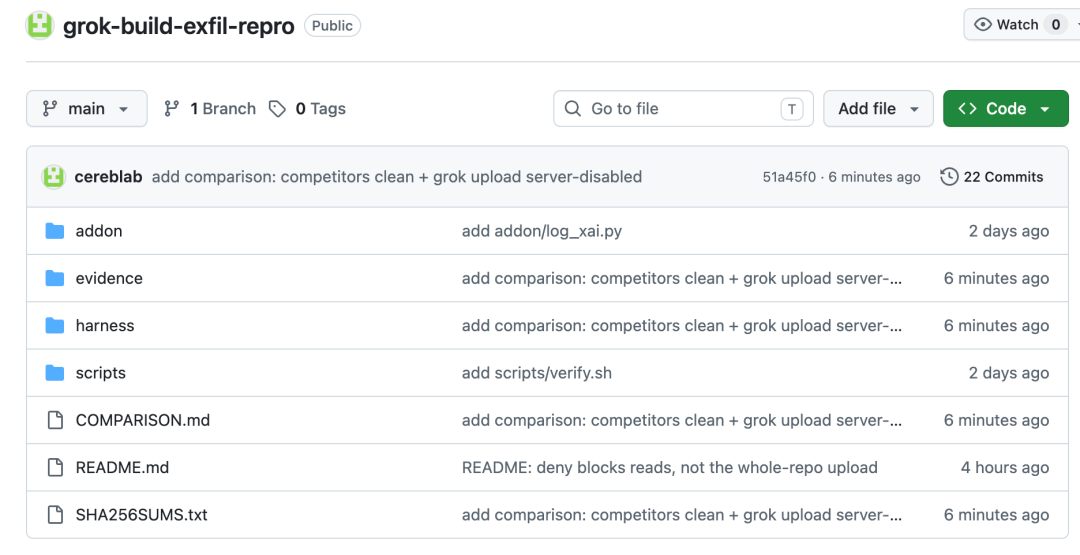Click '2 days ago' timestamp in scripts row
The height and width of the screenshot is (555, 1080).
point(1009,373)
